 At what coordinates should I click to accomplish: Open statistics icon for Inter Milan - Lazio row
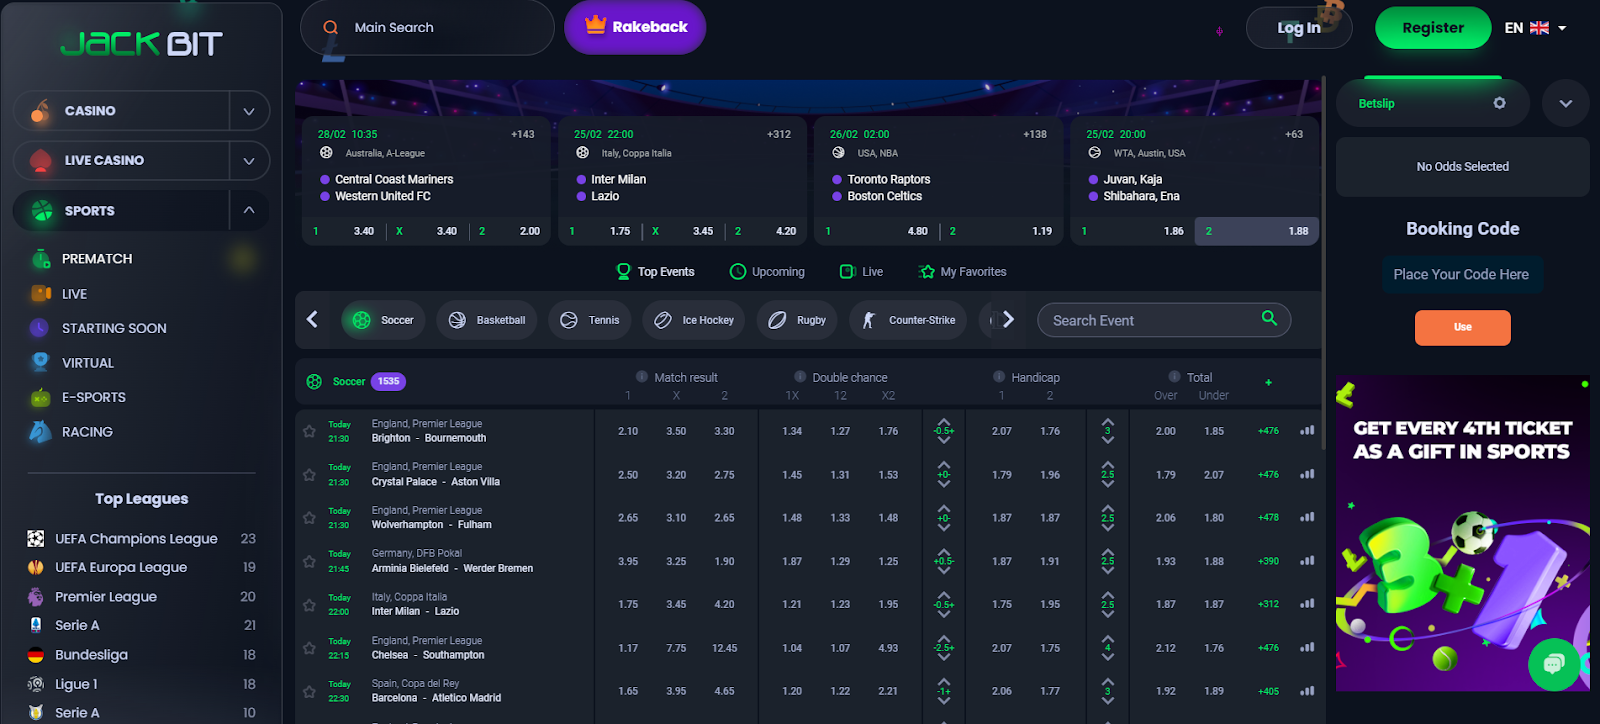[x=1307, y=604]
